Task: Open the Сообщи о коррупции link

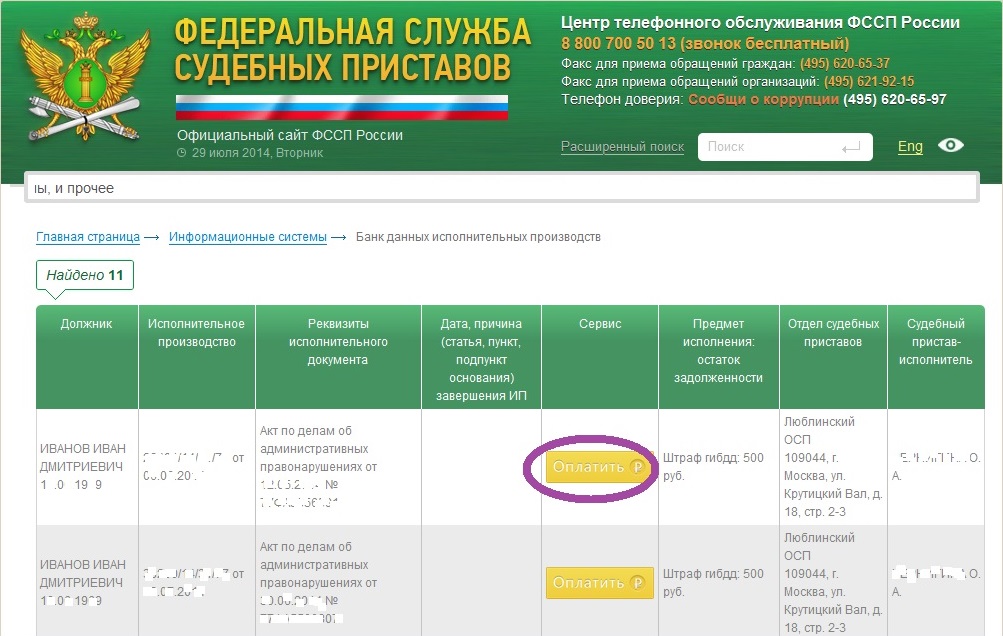Action: (x=763, y=99)
